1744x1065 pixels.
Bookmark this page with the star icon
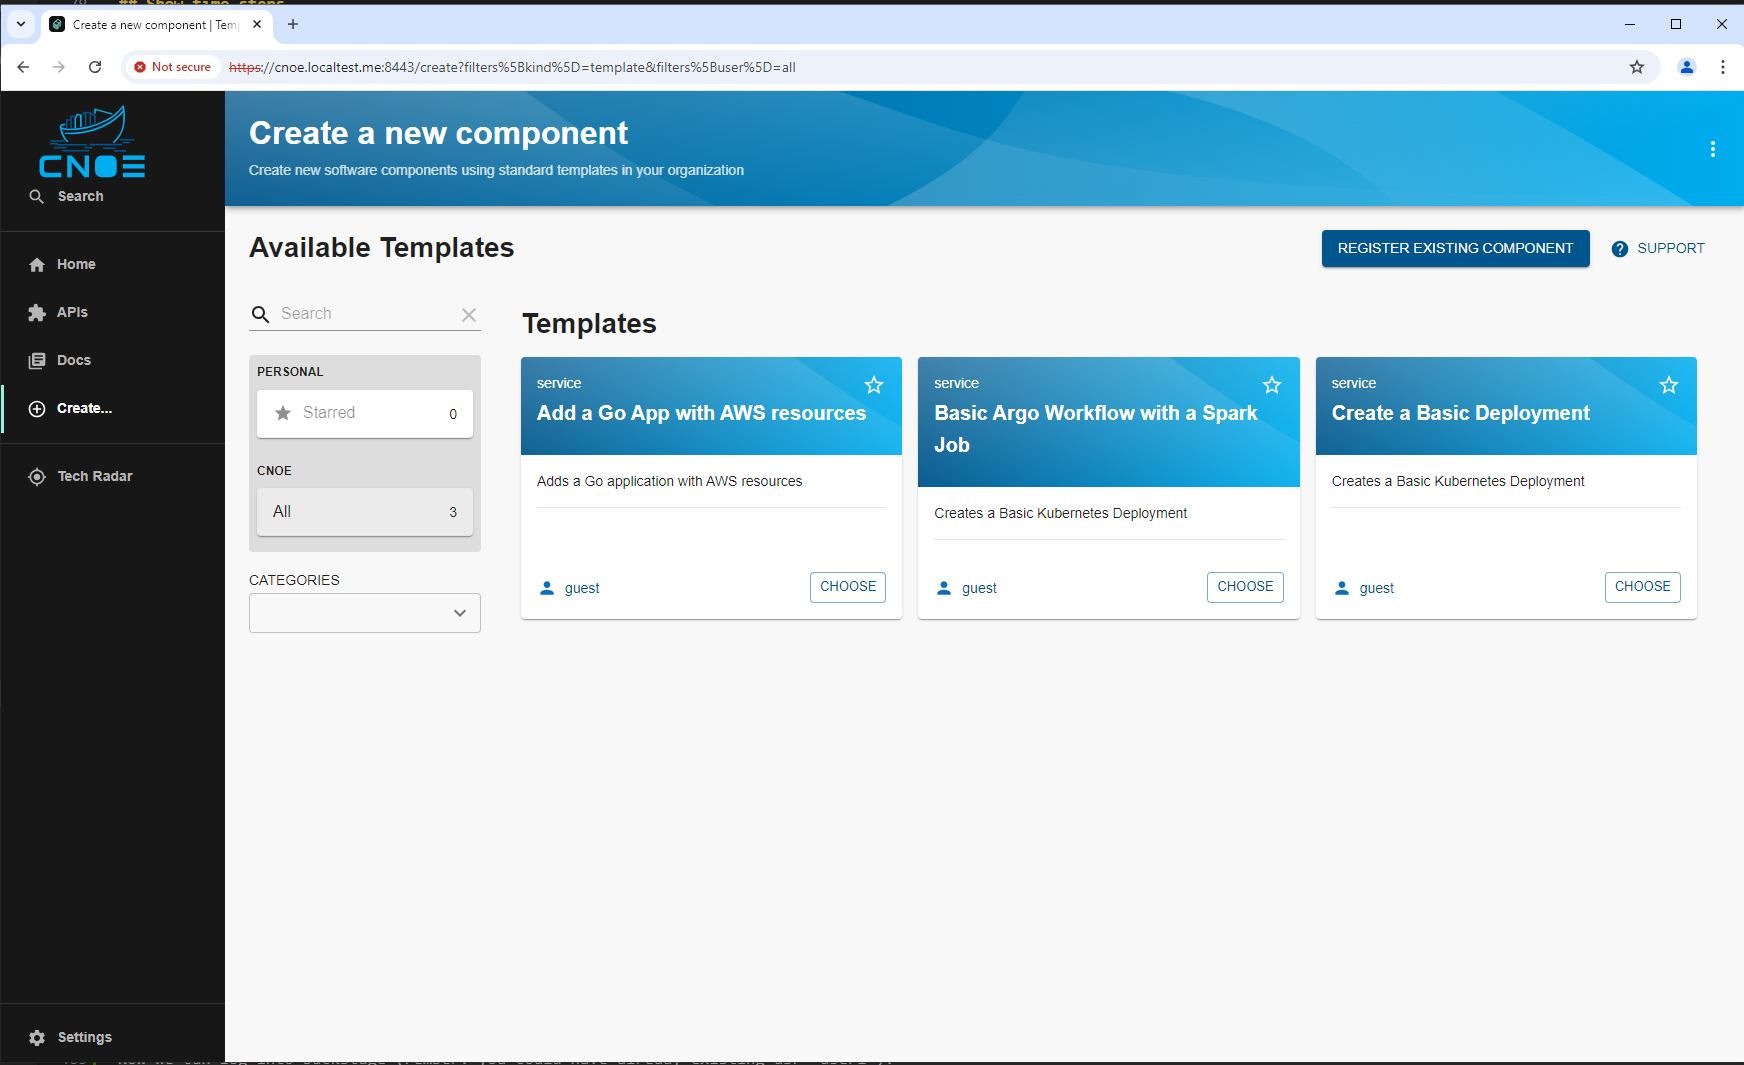1636,67
